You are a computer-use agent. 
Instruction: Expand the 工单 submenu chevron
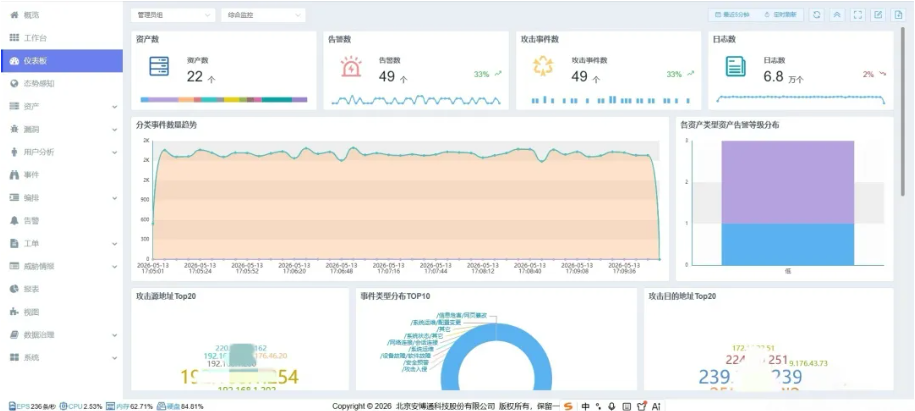click(x=114, y=244)
